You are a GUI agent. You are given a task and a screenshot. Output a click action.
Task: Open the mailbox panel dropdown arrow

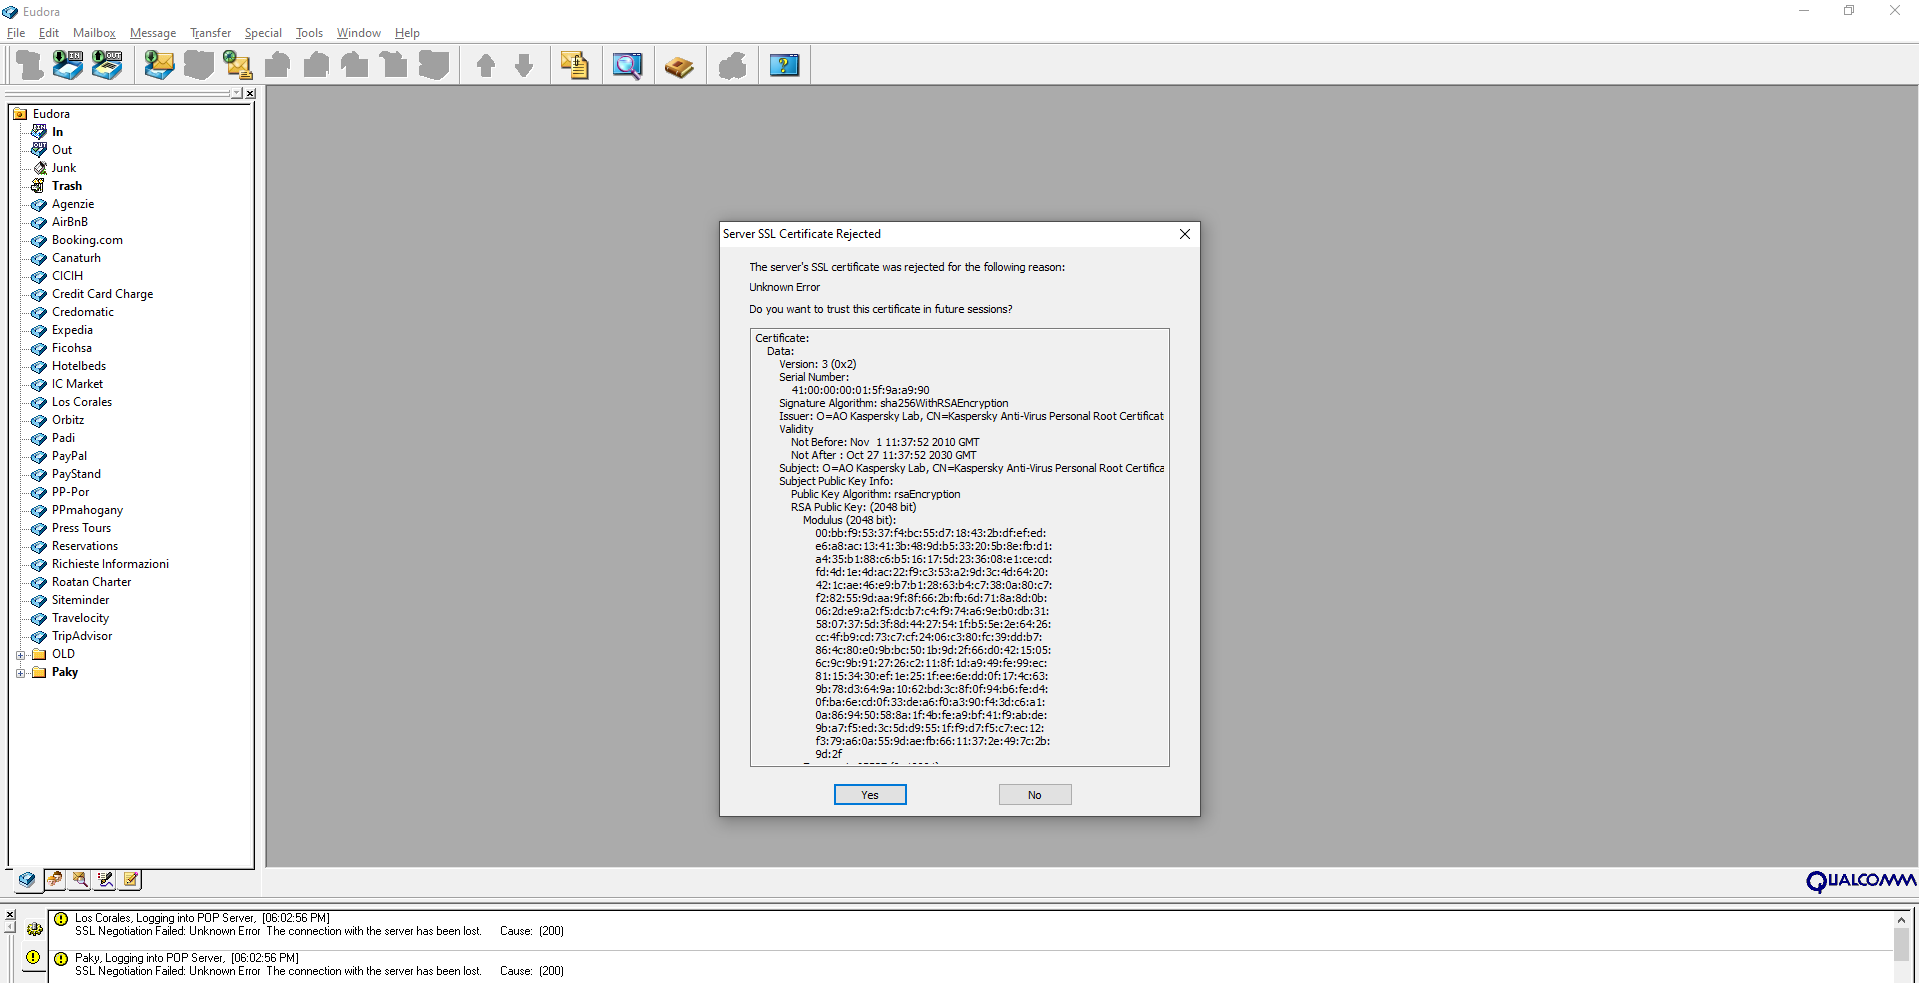point(237,94)
